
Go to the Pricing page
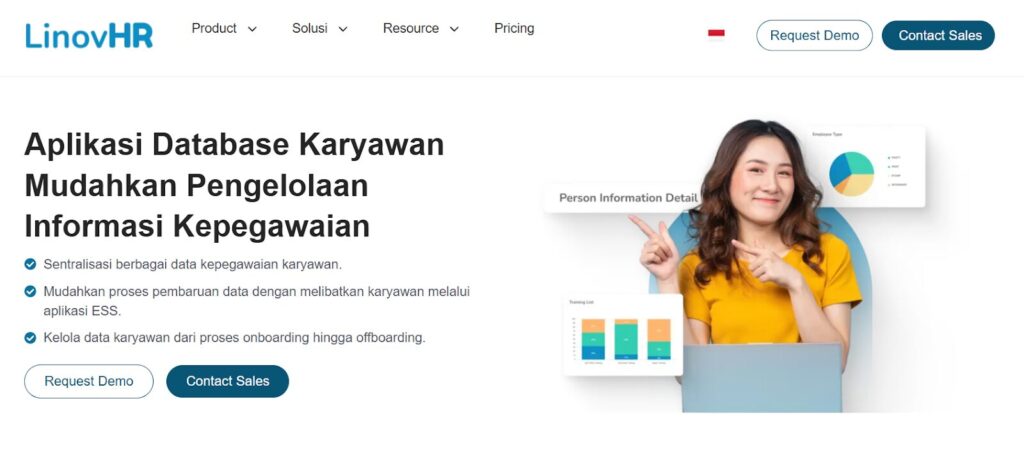tap(514, 28)
